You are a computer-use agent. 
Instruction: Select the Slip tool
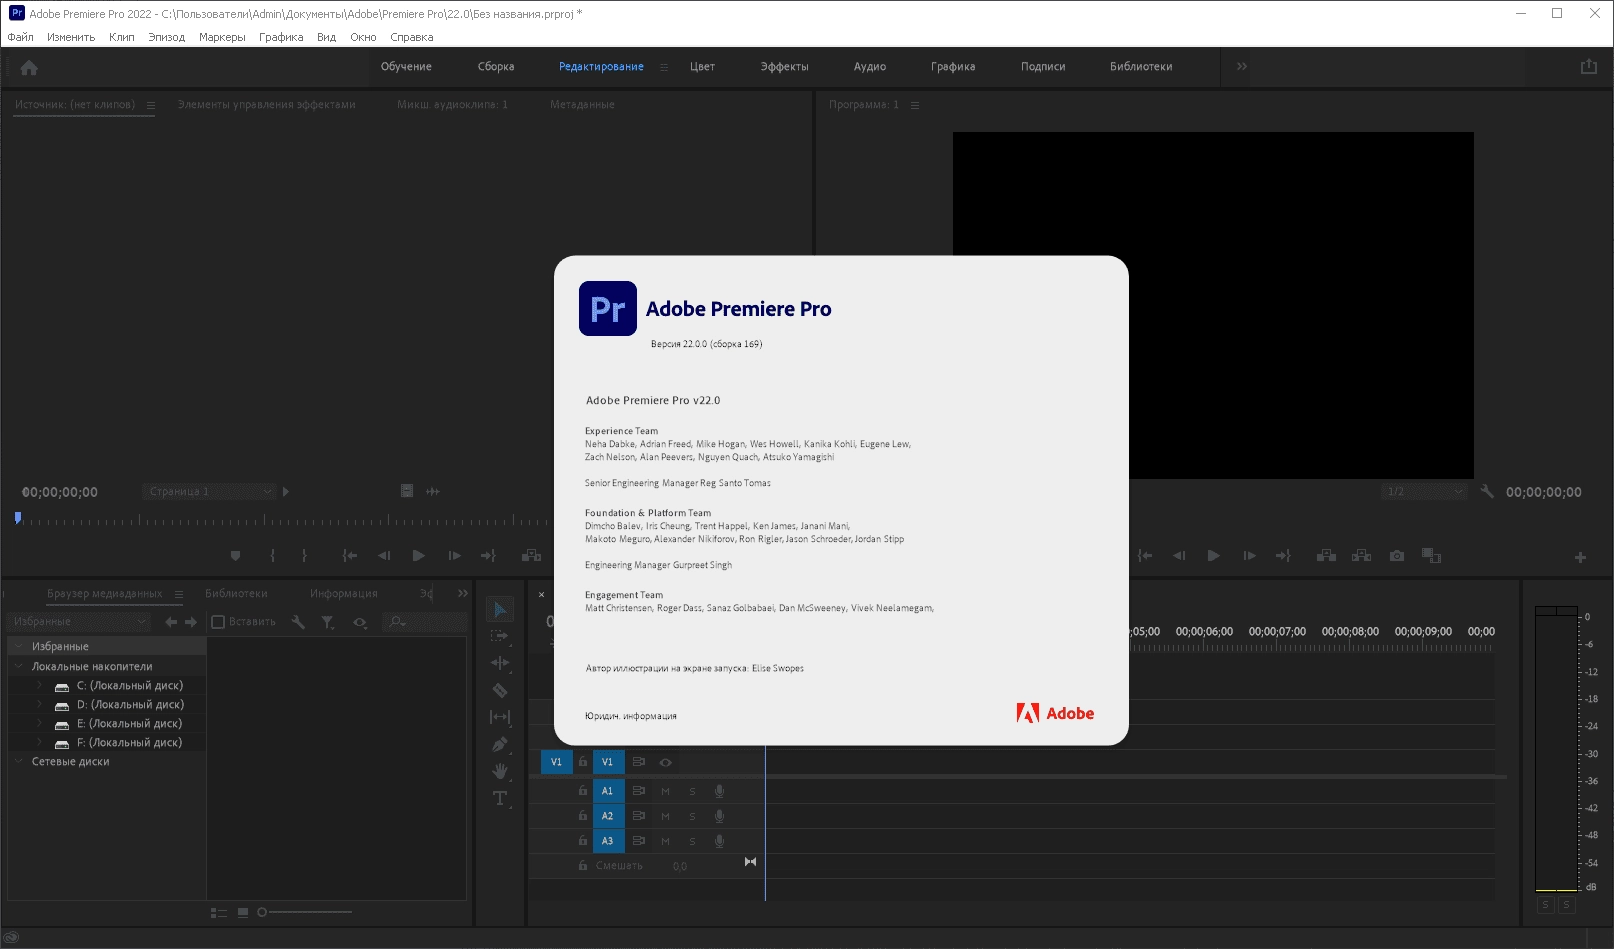pyautogui.click(x=500, y=717)
